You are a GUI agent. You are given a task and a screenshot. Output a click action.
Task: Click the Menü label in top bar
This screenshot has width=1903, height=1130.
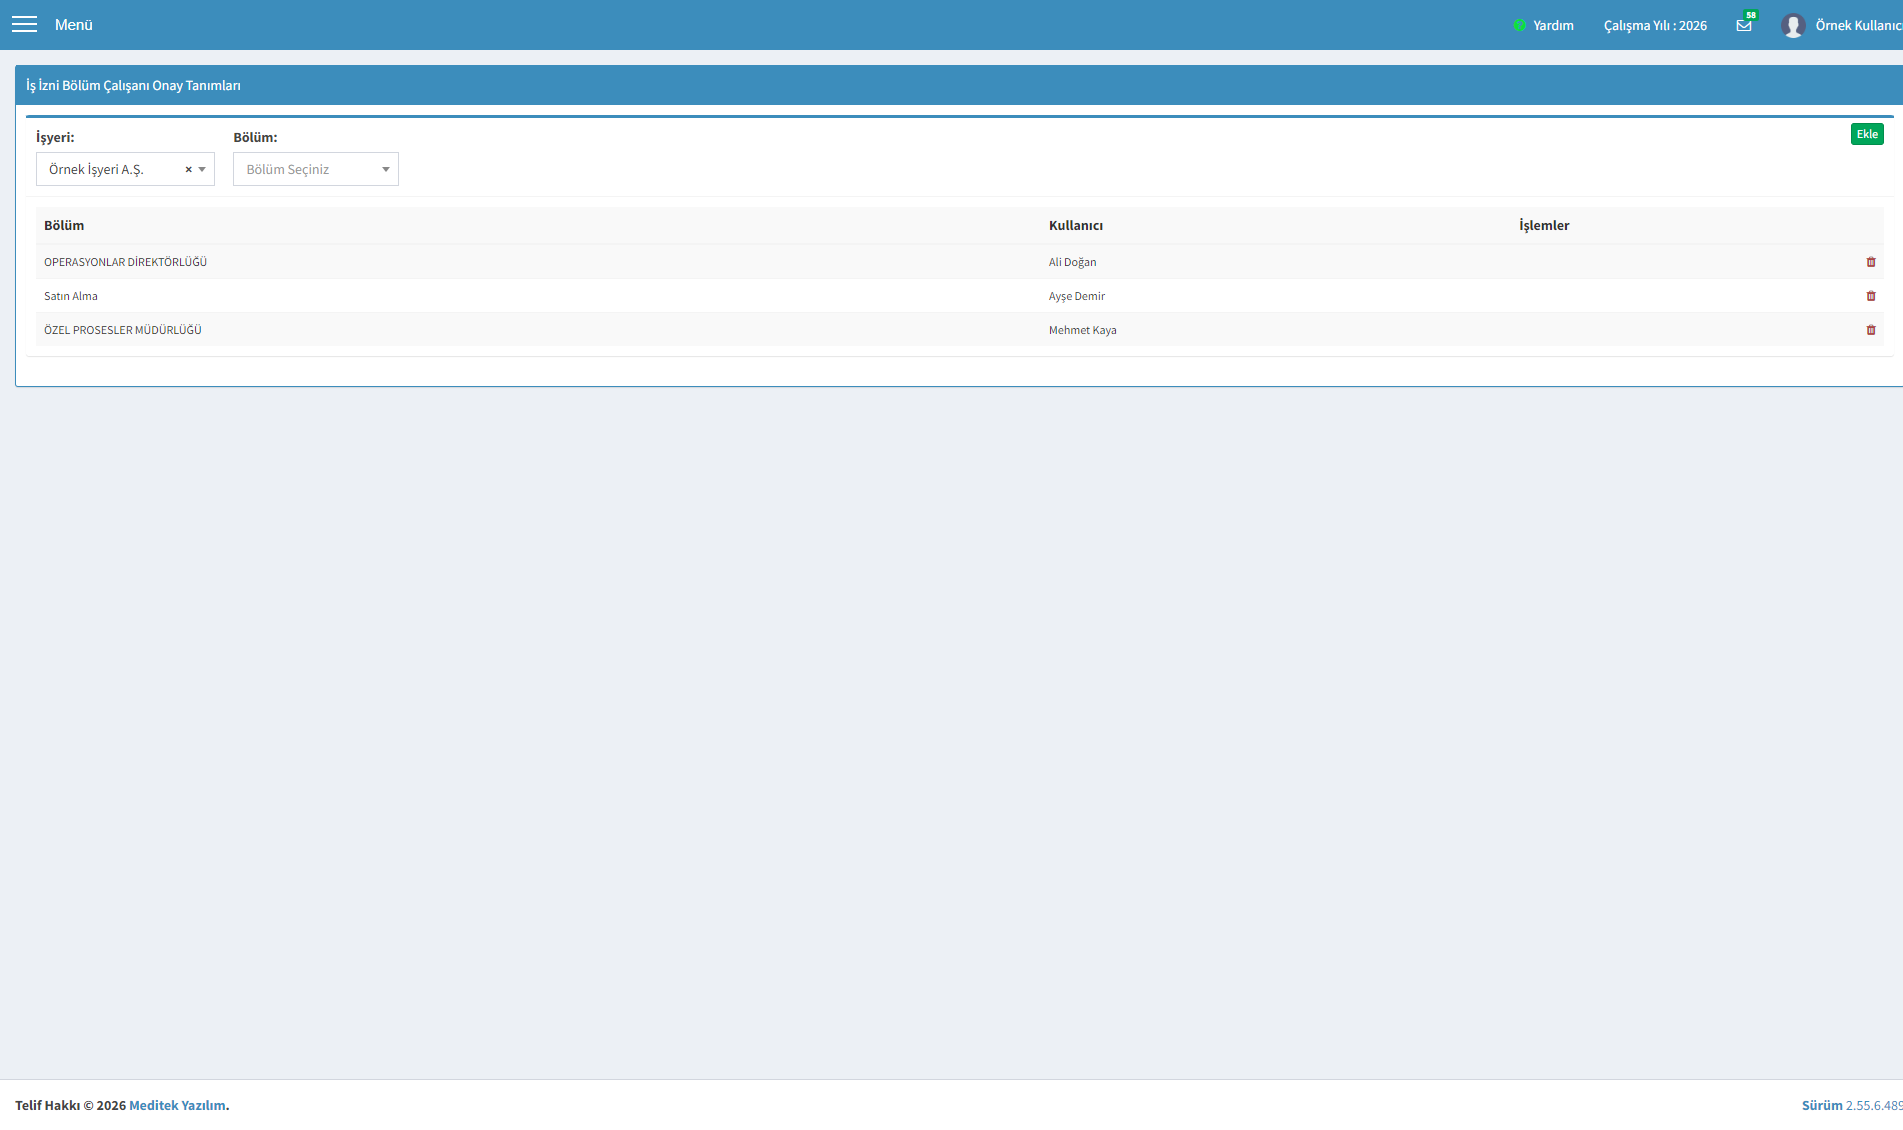74,25
